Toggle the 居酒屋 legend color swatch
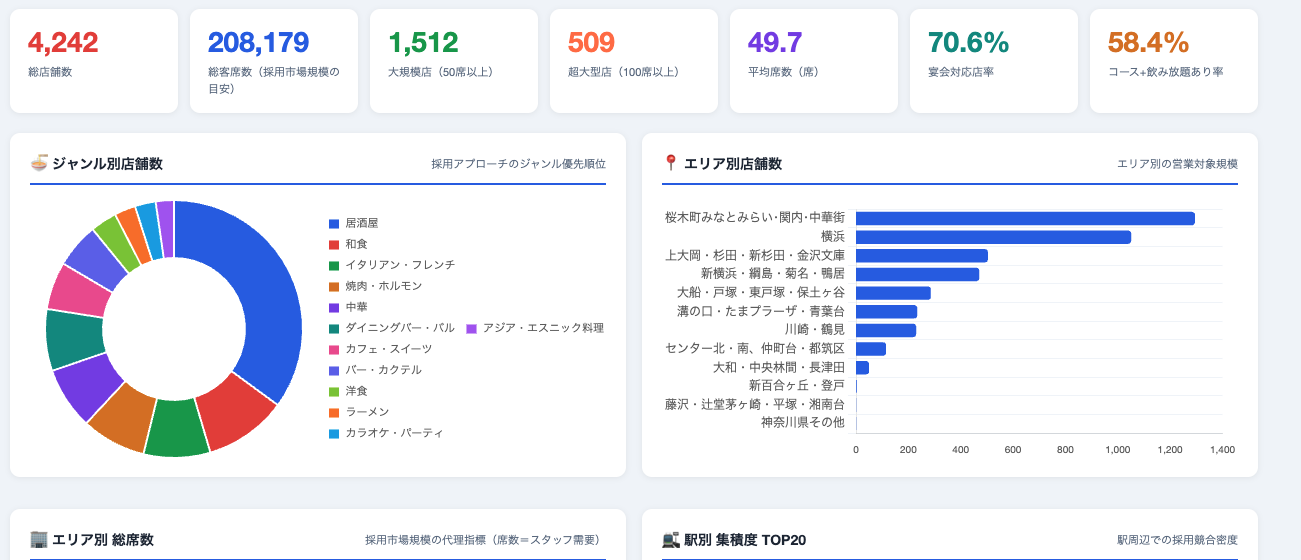Viewport: 1301px width, 560px height. [x=334, y=223]
